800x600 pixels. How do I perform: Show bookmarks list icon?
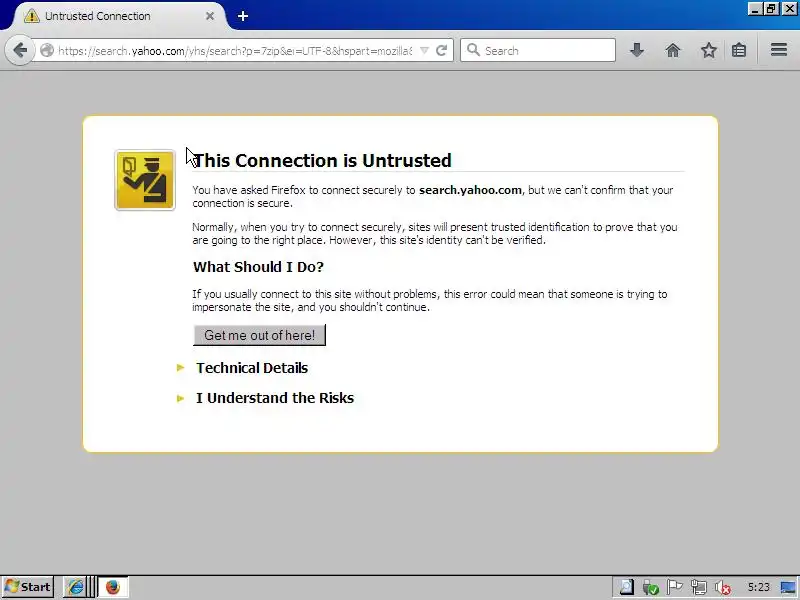click(739, 50)
